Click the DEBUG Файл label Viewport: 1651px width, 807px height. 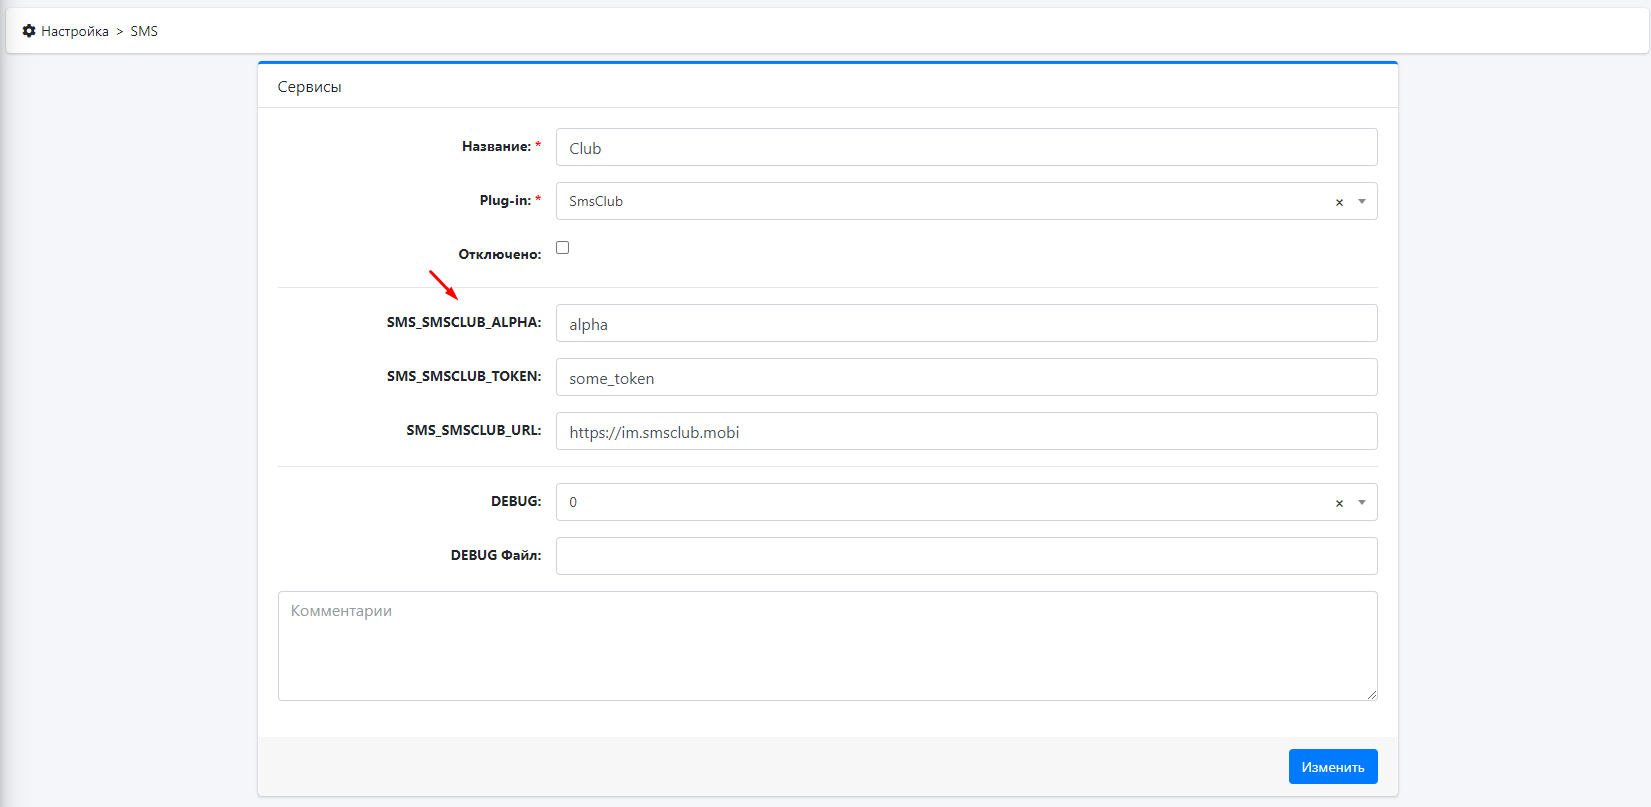coord(496,555)
